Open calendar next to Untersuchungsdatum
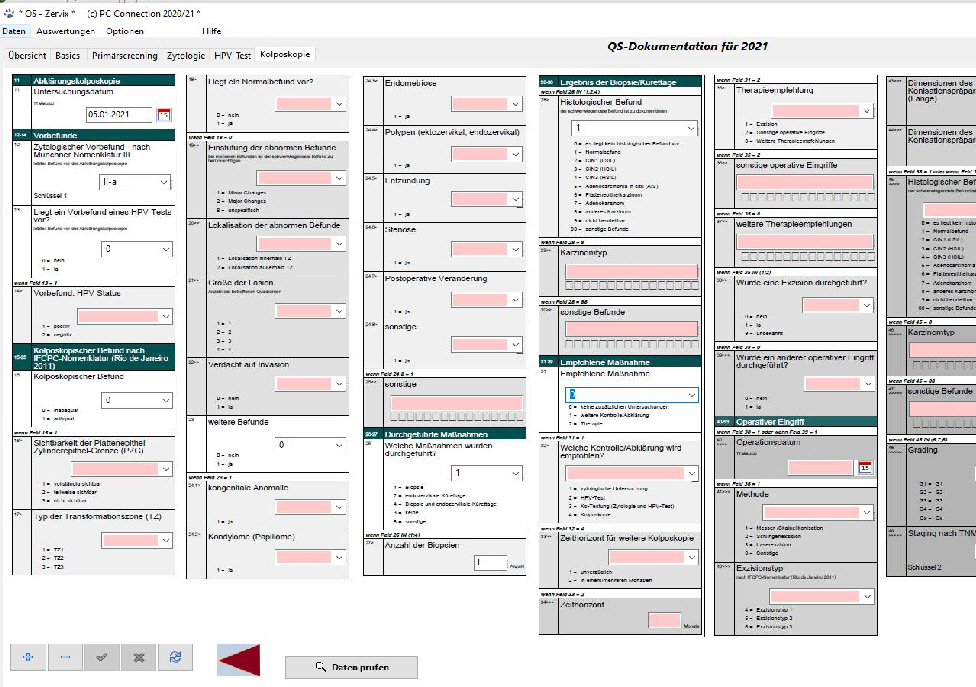The height and width of the screenshot is (687, 976). point(164,115)
